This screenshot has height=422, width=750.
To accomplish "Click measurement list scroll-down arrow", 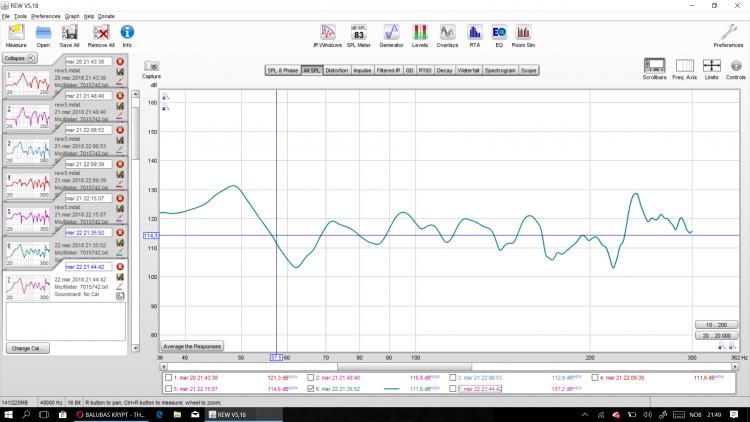I will 135,348.
